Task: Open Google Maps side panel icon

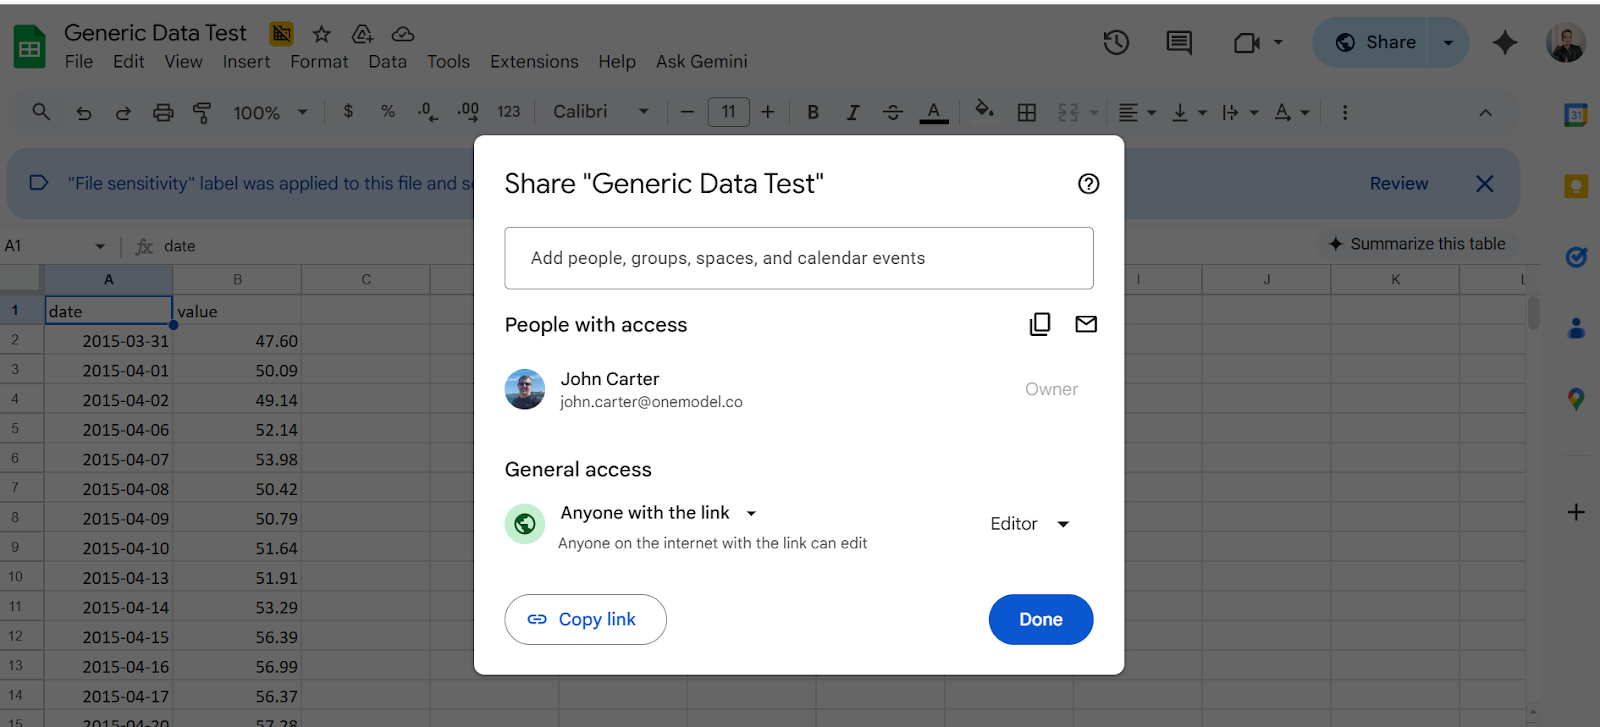Action: (x=1576, y=399)
